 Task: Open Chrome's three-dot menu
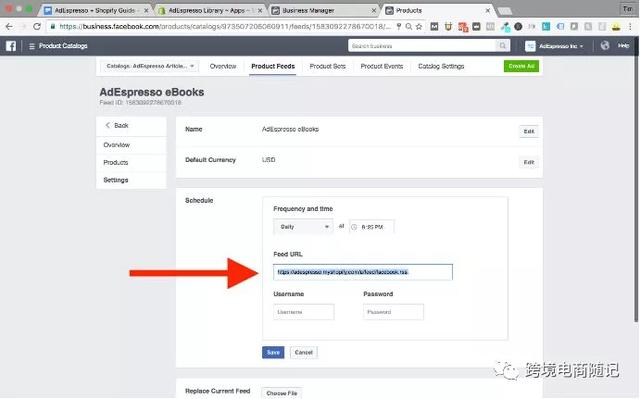pos(631,27)
